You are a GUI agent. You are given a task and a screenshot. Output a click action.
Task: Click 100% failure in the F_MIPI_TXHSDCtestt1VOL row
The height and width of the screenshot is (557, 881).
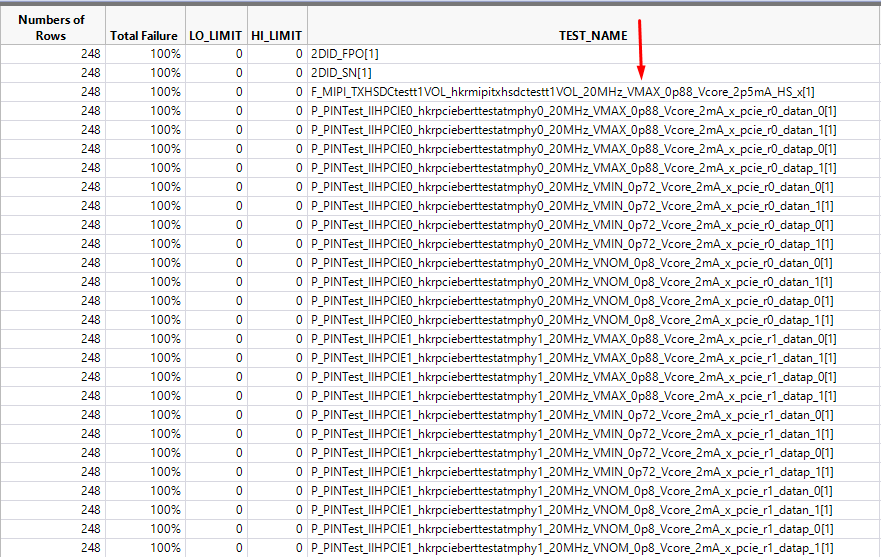tap(165, 92)
